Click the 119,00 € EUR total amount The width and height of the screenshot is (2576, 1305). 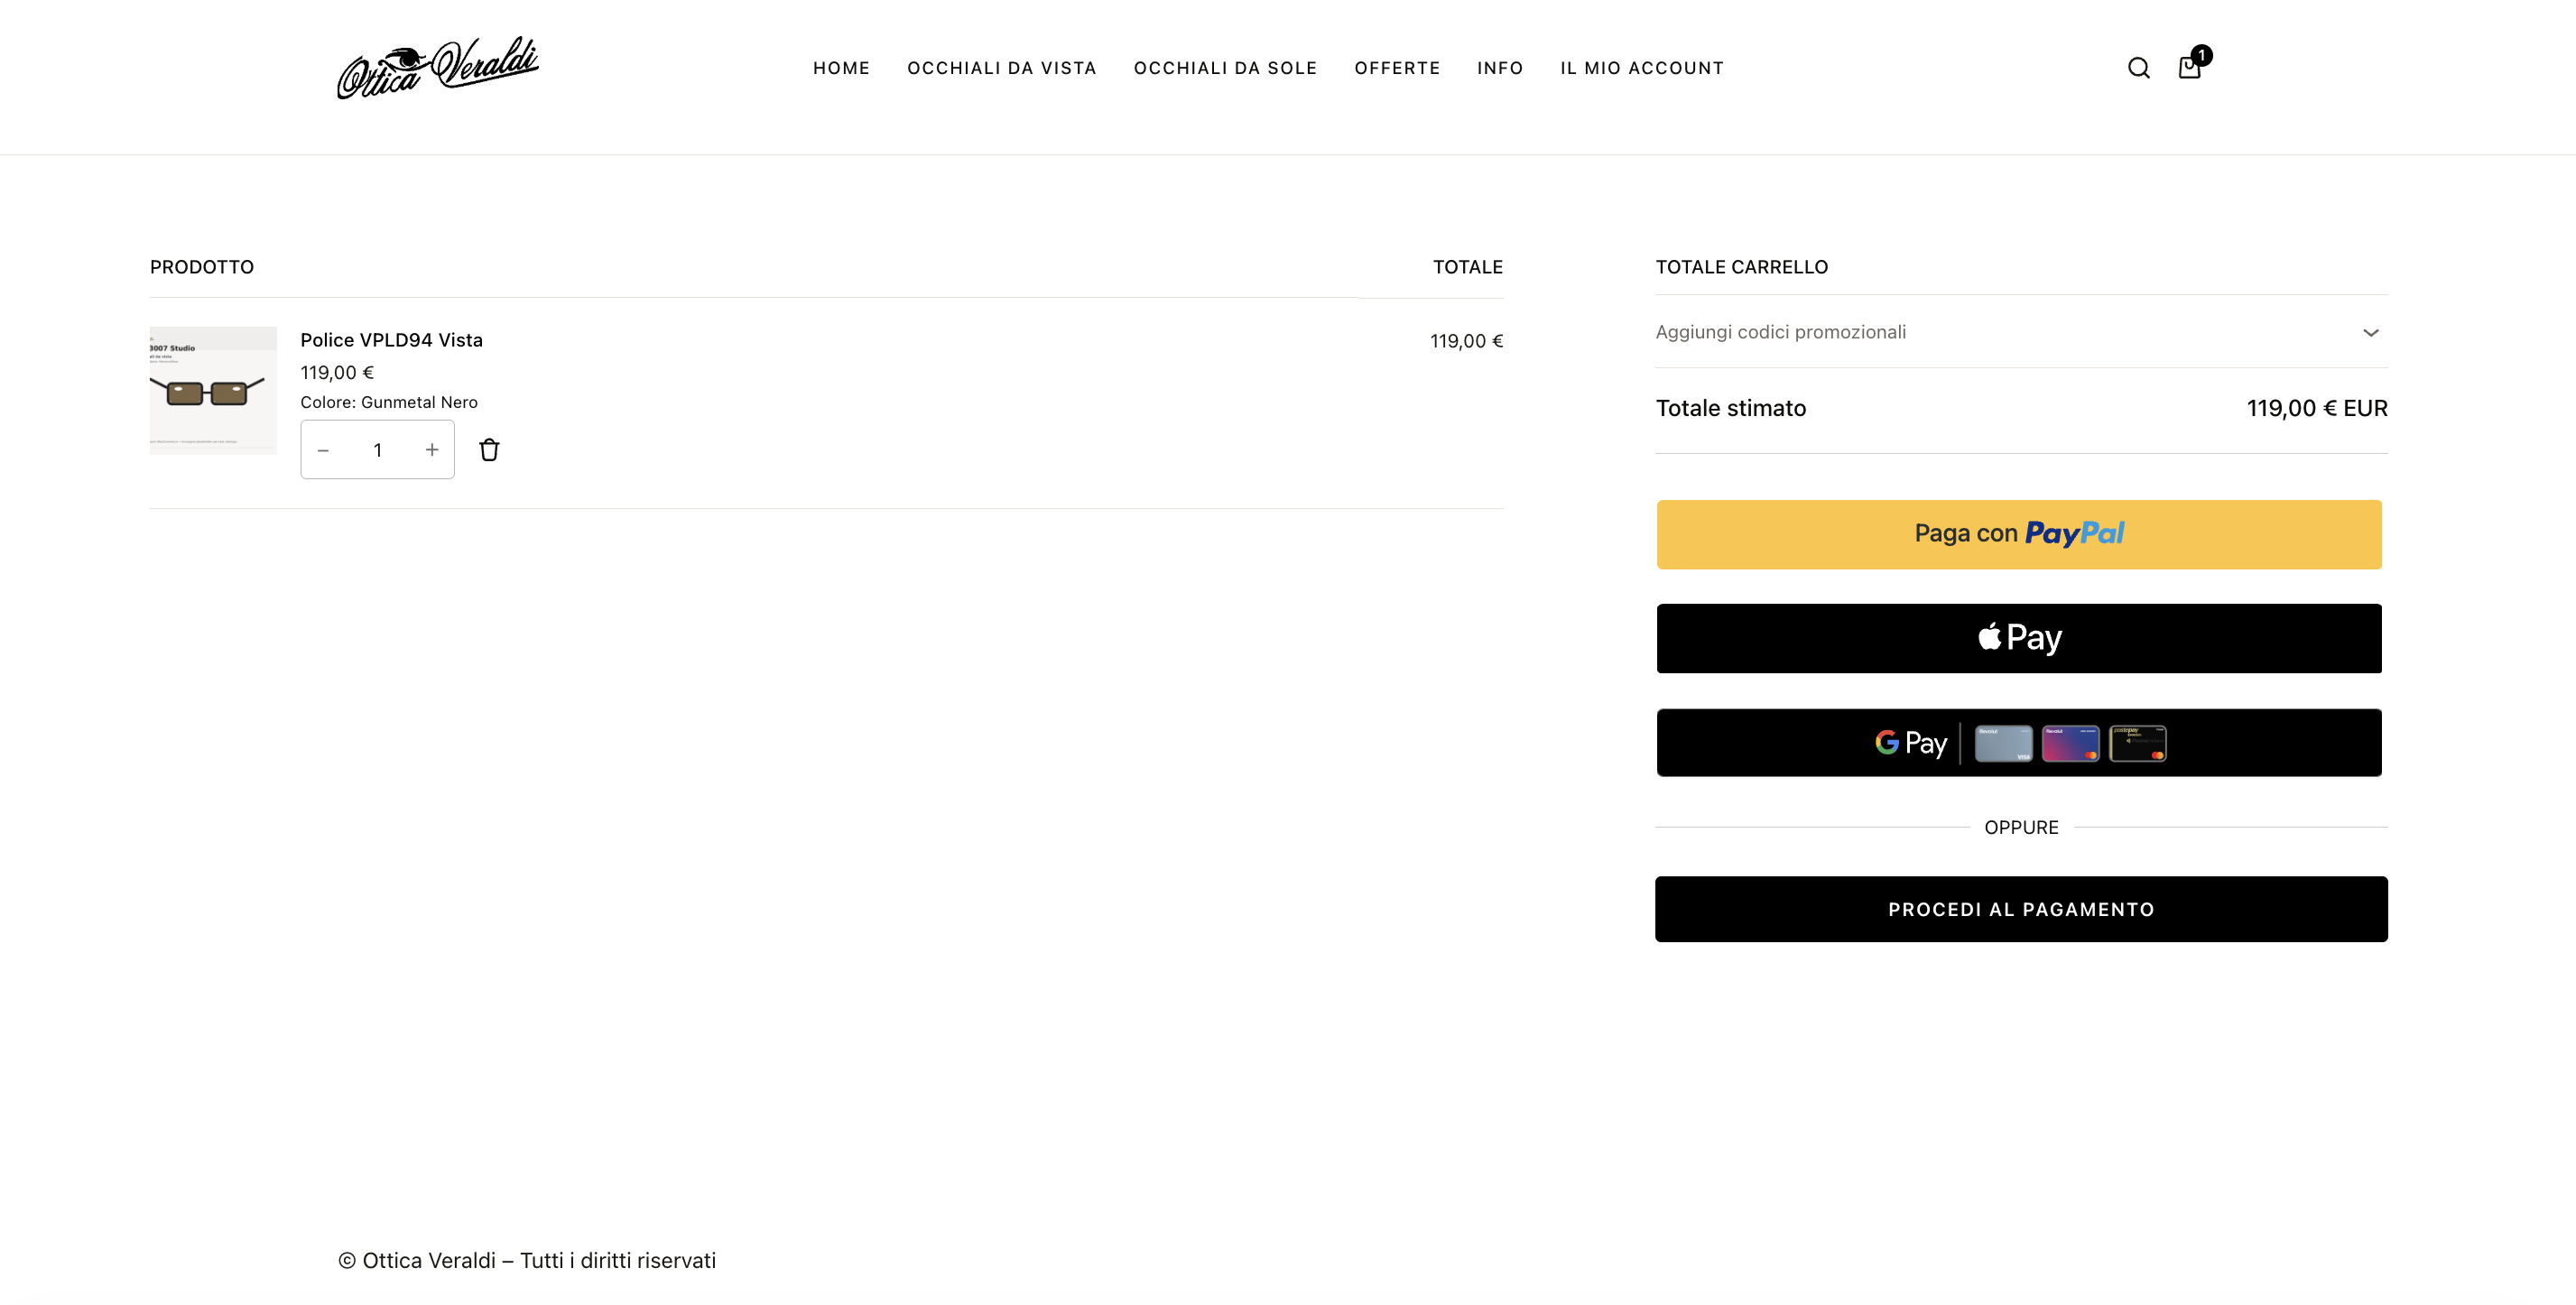click(x=2317, y=408)
